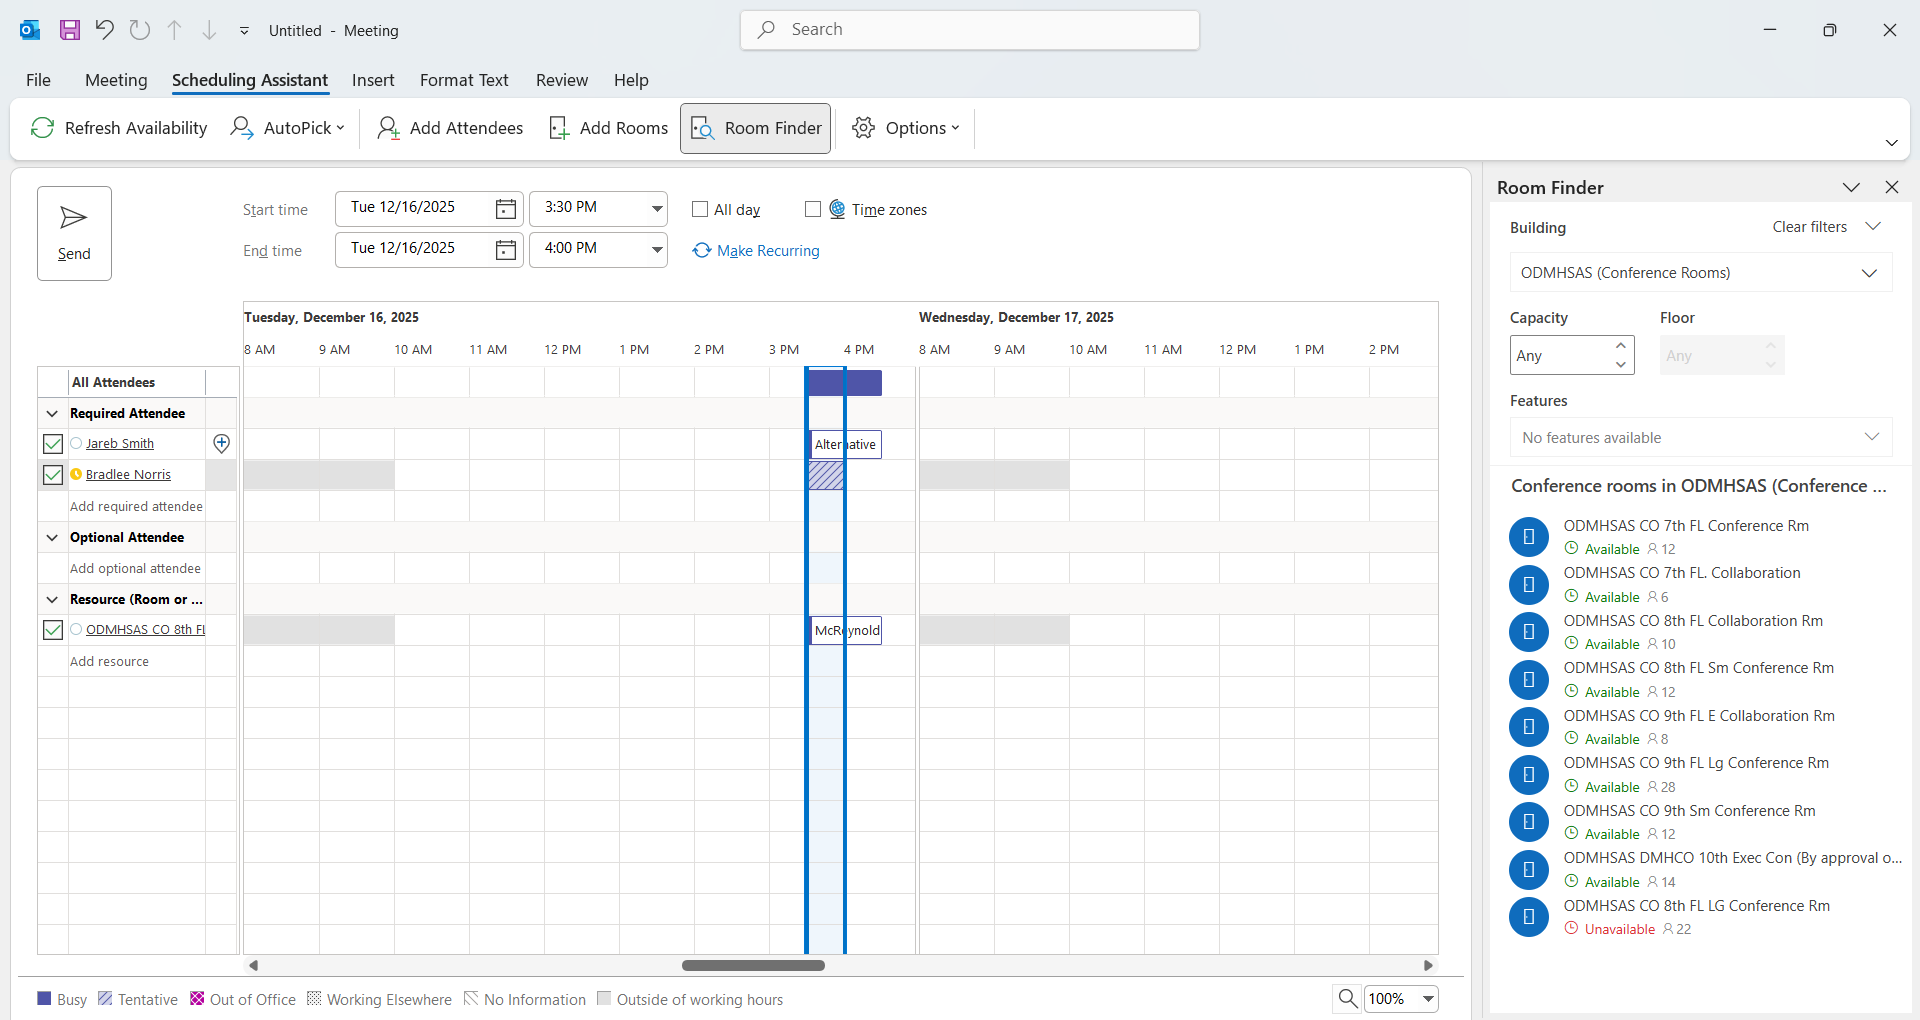Click the Redo arrow icon
1920x1020 pixels.
(x=140, y=30)
